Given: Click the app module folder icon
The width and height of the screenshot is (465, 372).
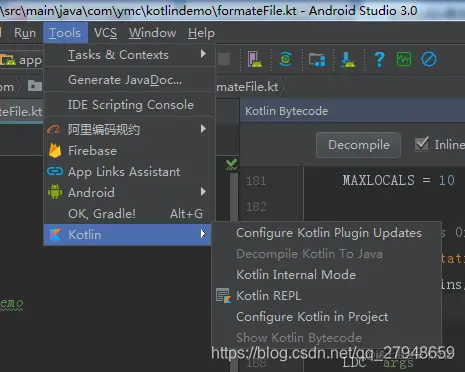Looking at the screenshot, I should tap(8, 60).
